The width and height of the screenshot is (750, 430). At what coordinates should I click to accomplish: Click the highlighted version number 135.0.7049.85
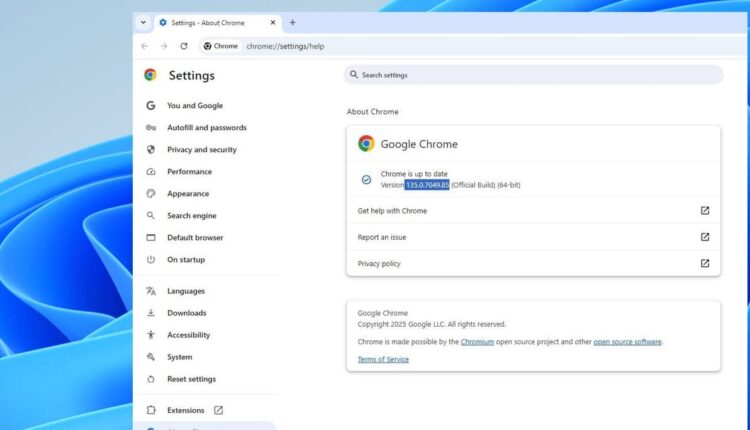click(427, 185)
